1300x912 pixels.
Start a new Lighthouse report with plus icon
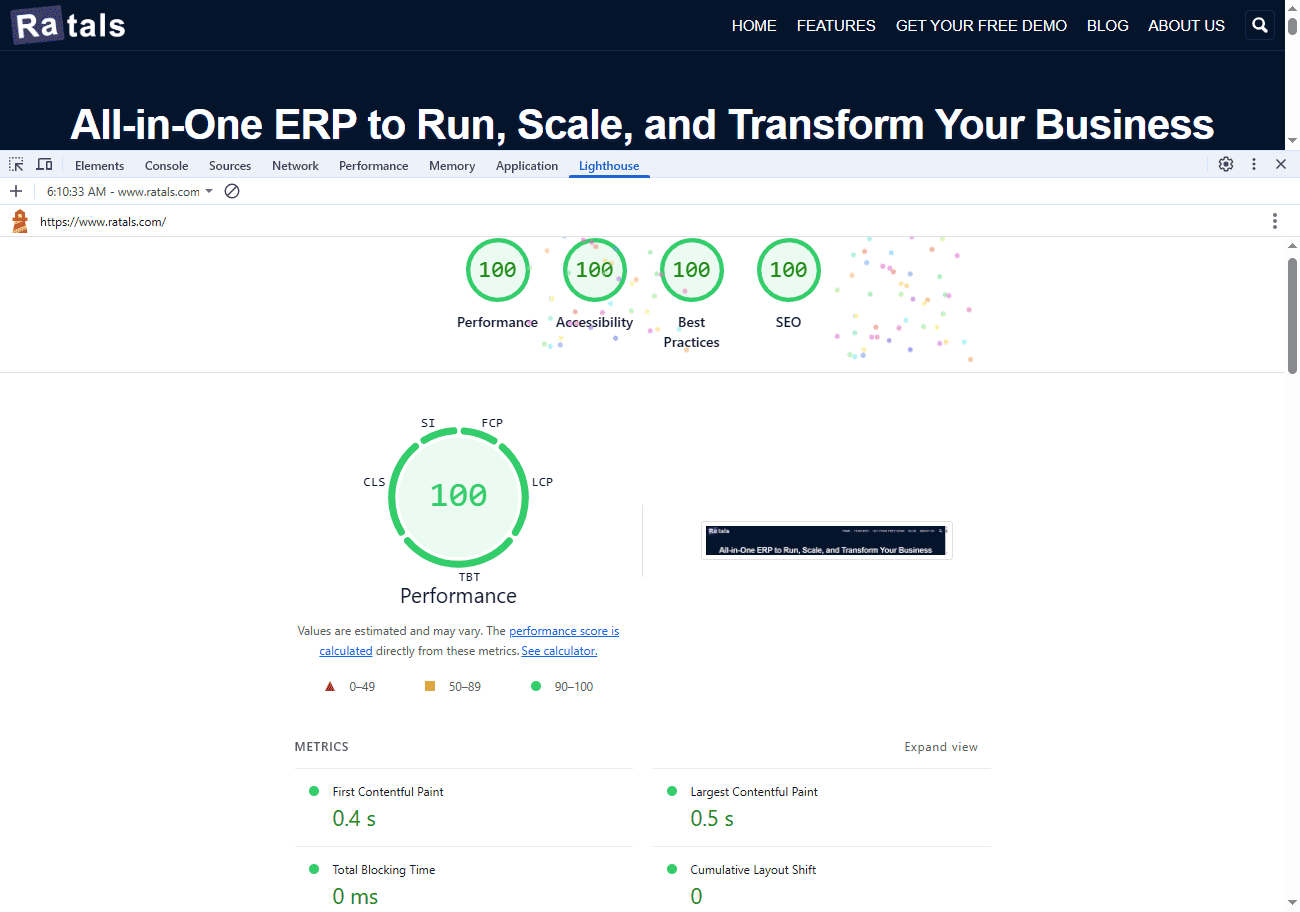(x=16, y=191)
